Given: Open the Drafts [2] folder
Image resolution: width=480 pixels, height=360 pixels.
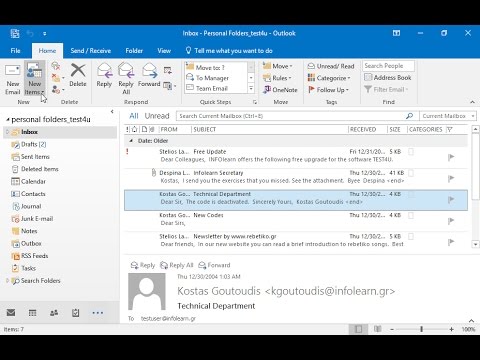Looking at the screenshot, I should coord(33,144).
